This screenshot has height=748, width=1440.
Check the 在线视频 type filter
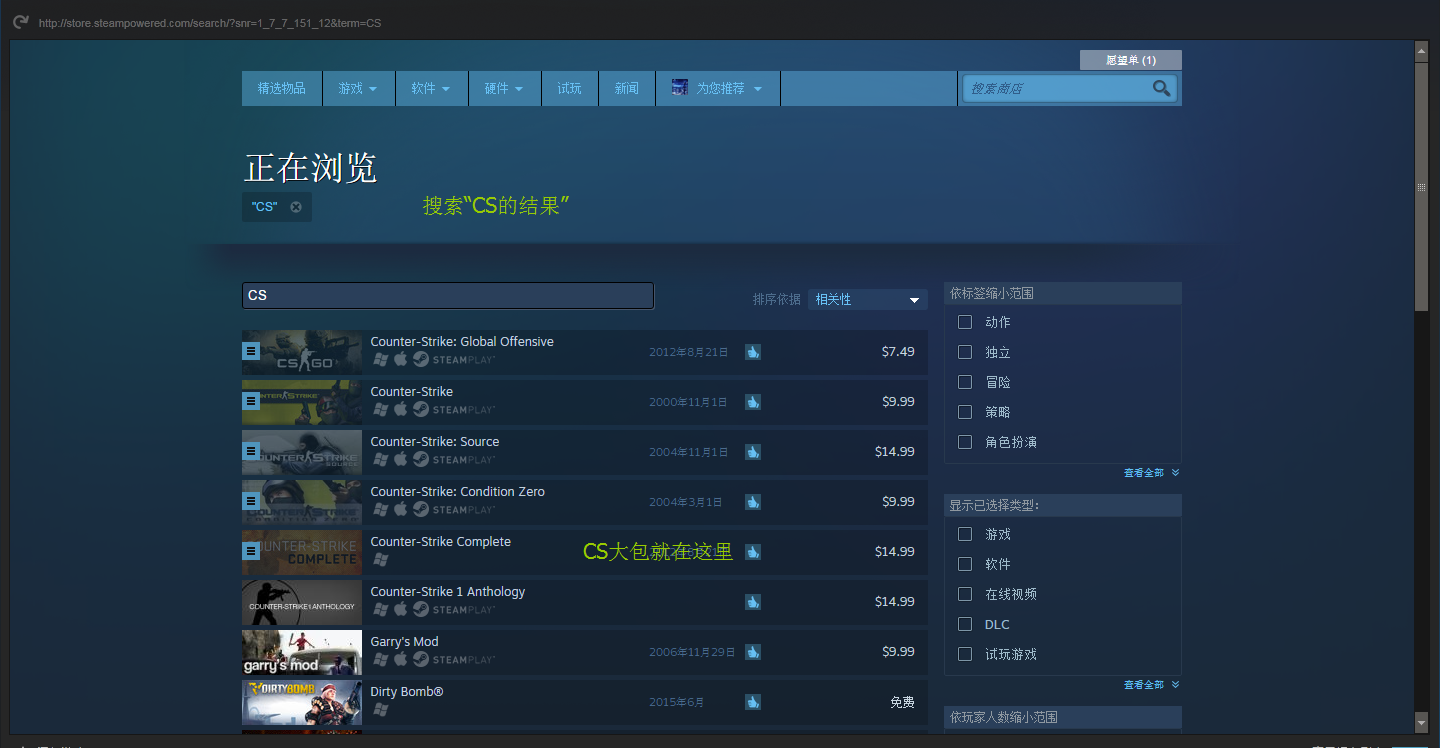click(x=965, y=594)
